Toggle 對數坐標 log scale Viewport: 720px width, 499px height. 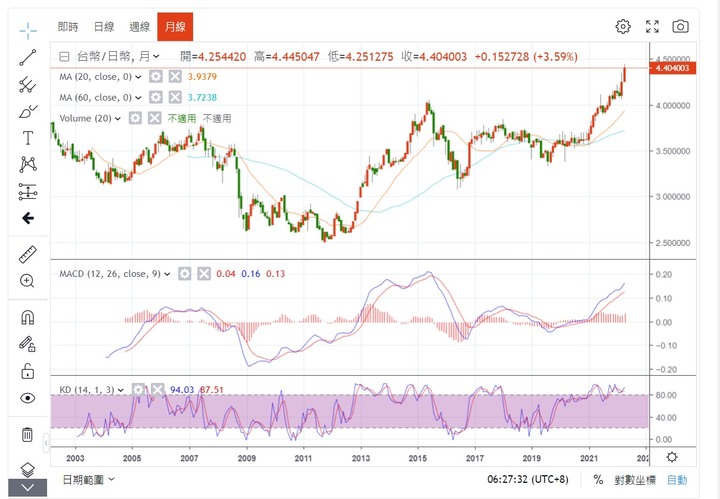pos(635,480)
